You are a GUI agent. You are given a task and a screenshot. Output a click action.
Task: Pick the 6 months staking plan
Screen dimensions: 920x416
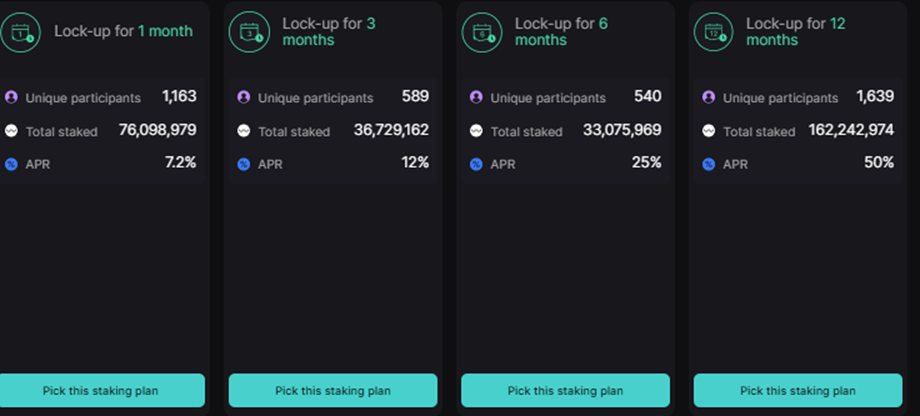tap(565, 390)
